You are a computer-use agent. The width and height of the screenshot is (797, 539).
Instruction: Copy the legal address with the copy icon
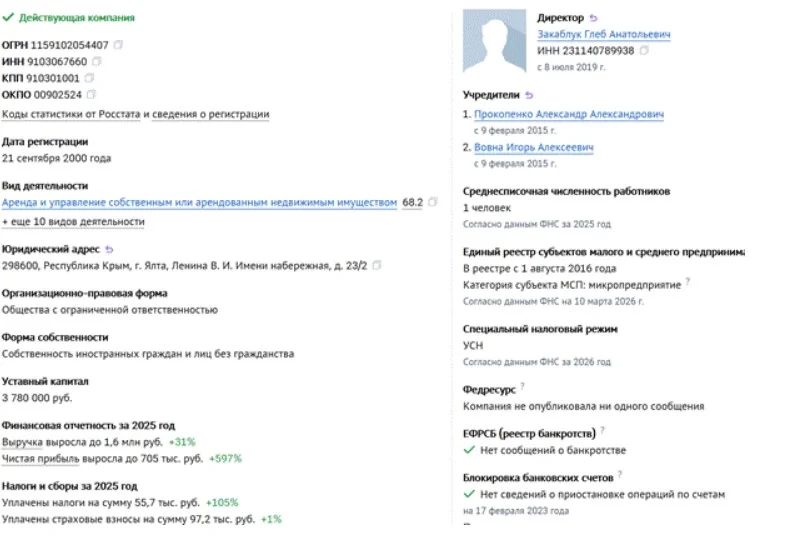(376, 266)
